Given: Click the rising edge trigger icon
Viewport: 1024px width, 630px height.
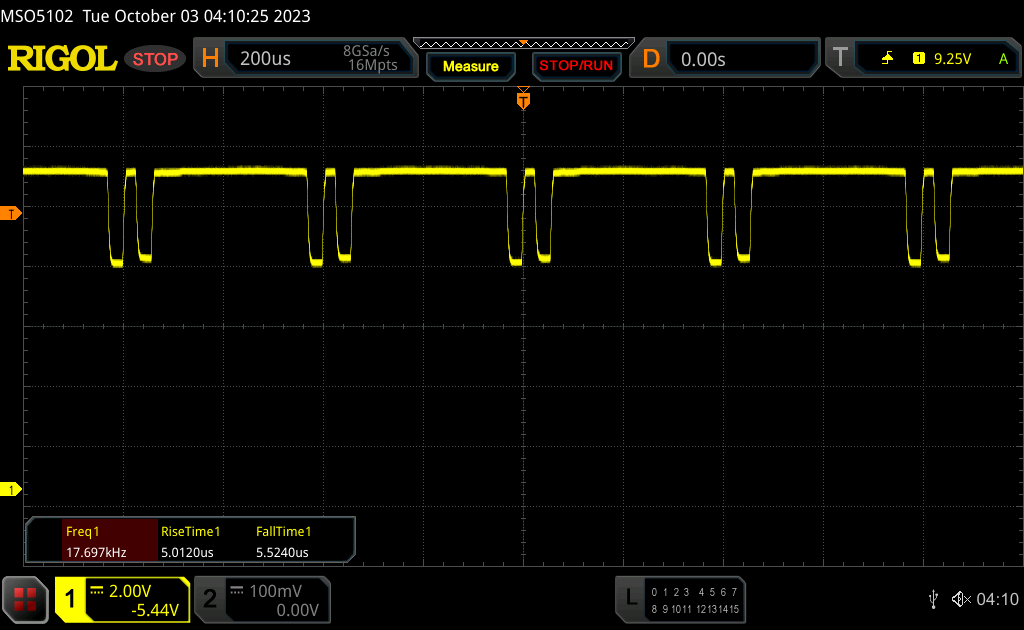Looking at the screenshot, I should 888,59.
